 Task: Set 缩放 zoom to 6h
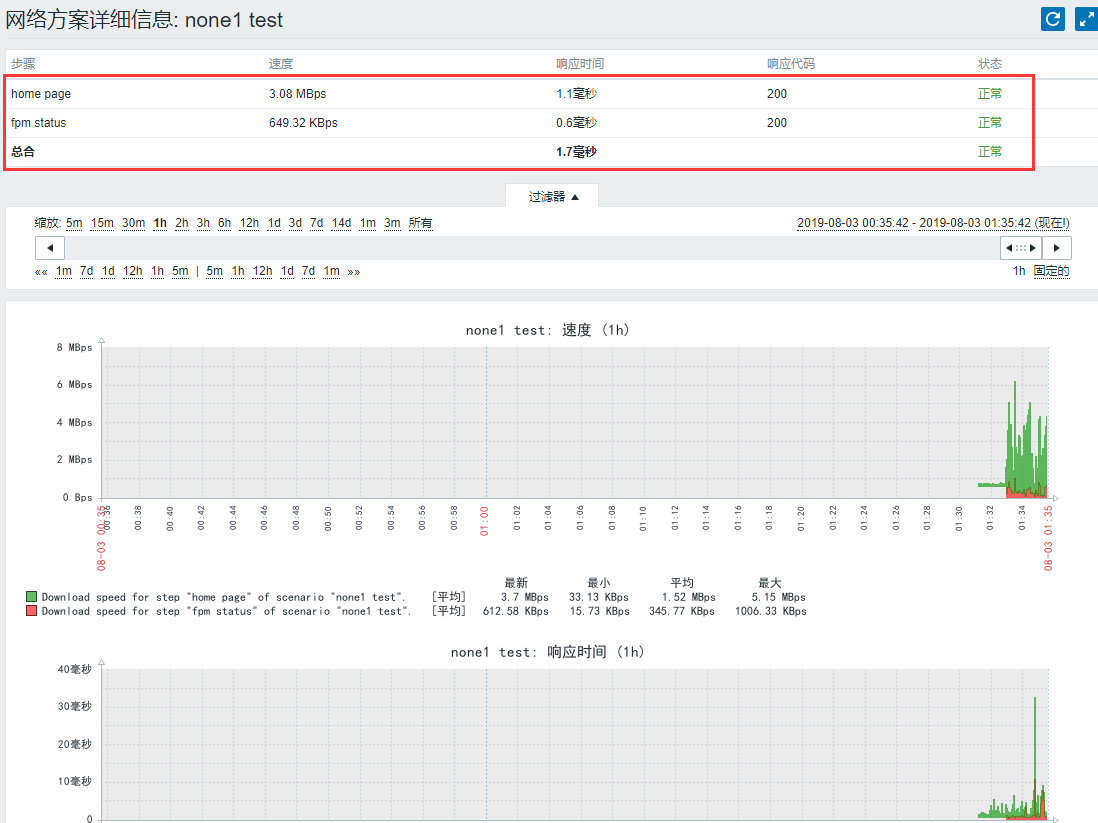224,223
